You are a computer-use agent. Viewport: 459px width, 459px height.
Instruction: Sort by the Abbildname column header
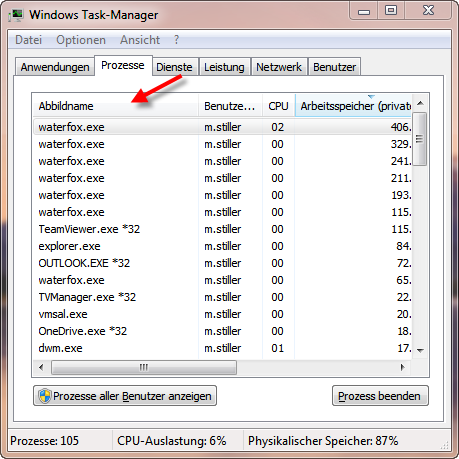pos(115,106)
